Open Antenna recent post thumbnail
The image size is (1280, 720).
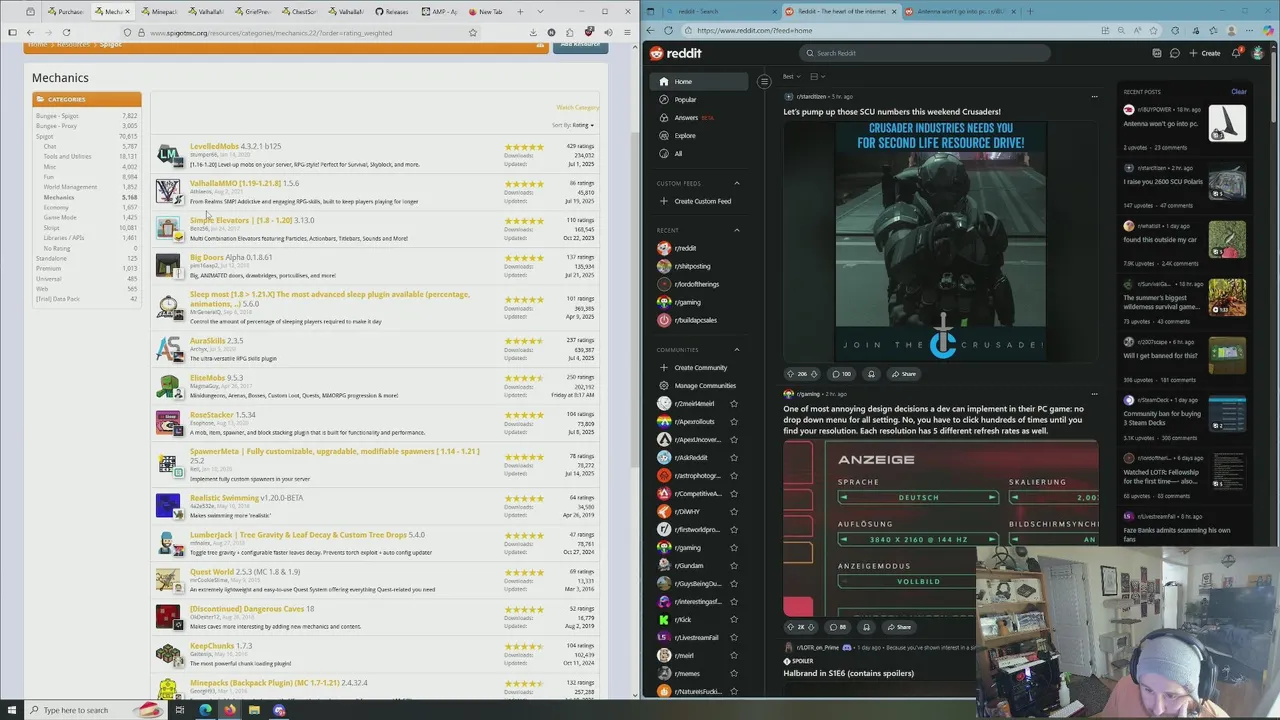pos(1227,123)
